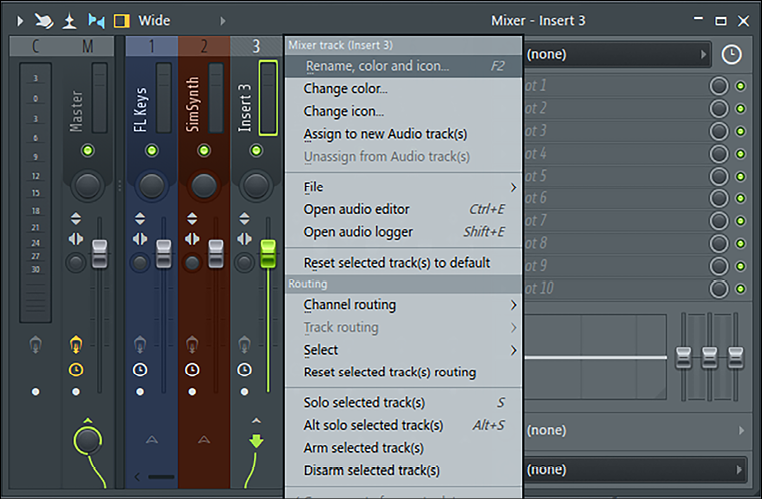Click the mixer view panel layout icon
Screen dimensions: 762x499
121,21
